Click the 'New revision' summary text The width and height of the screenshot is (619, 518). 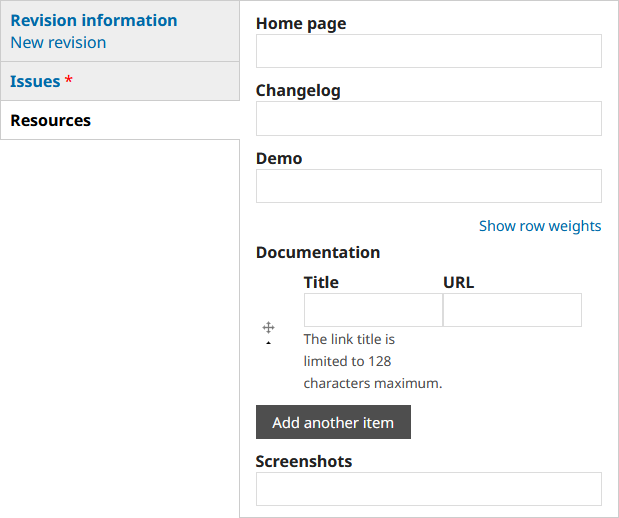(x=58, y=43)
